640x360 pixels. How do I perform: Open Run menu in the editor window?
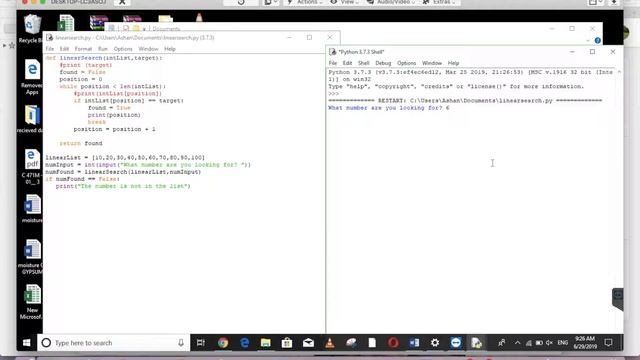[x=103, y=49]
